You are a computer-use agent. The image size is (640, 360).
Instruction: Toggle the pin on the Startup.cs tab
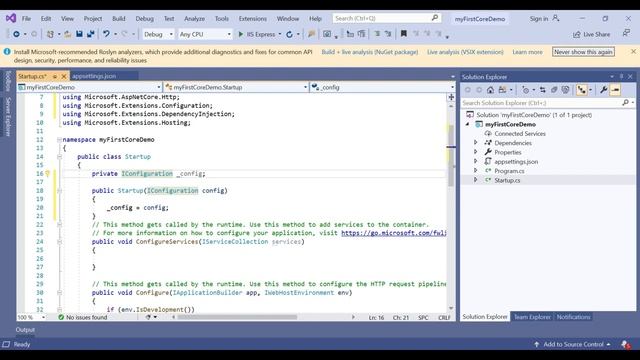coord(55,76)
